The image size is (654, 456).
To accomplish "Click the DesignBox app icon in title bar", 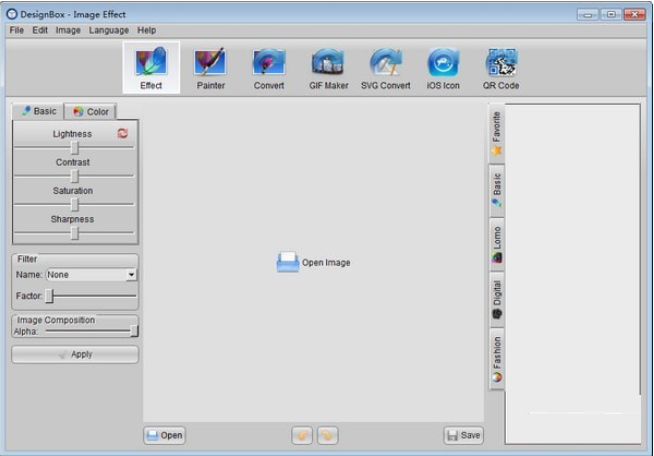I will pos(12,14).
